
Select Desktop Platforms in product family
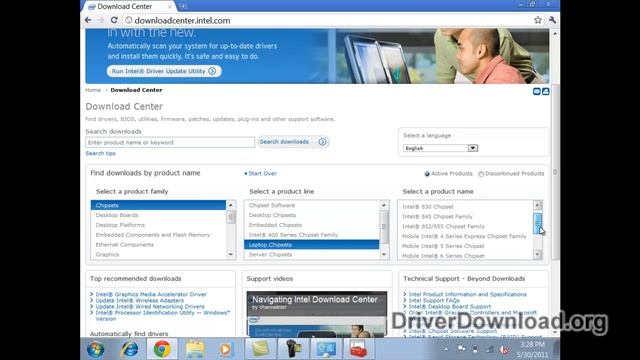(158, 225)
